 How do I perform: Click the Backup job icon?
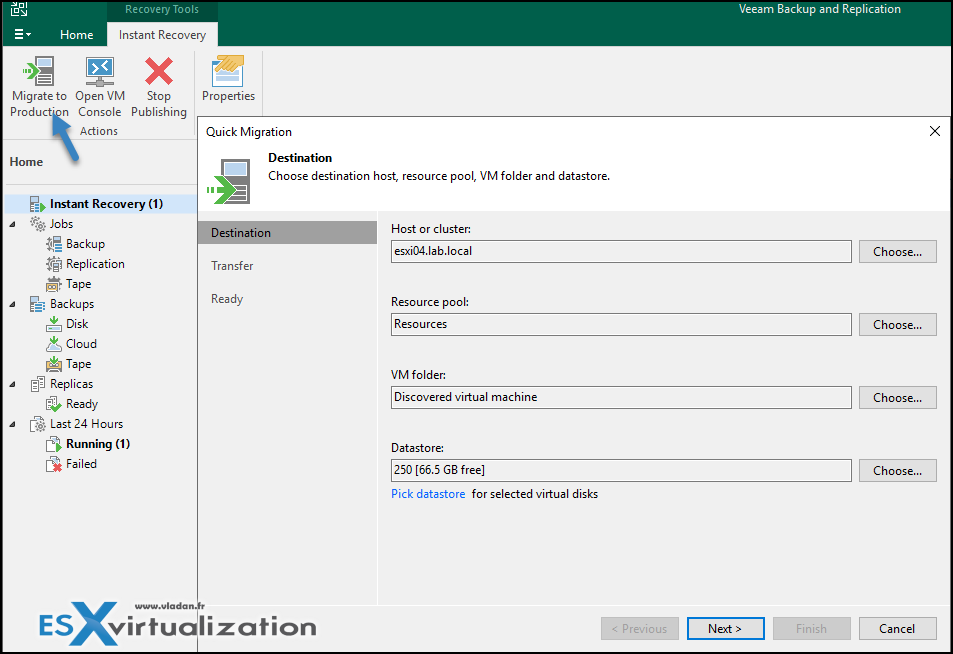click(54, 244)
